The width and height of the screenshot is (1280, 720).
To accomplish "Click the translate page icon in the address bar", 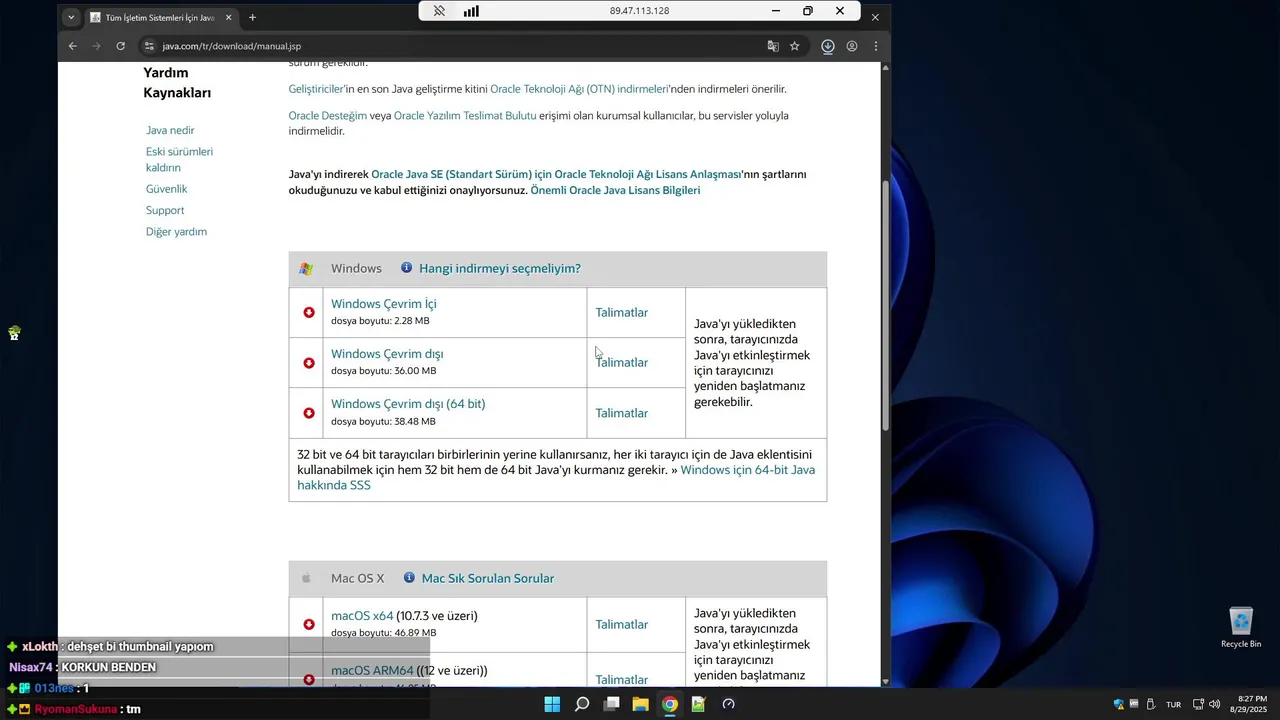I will [x=773, y=46].
